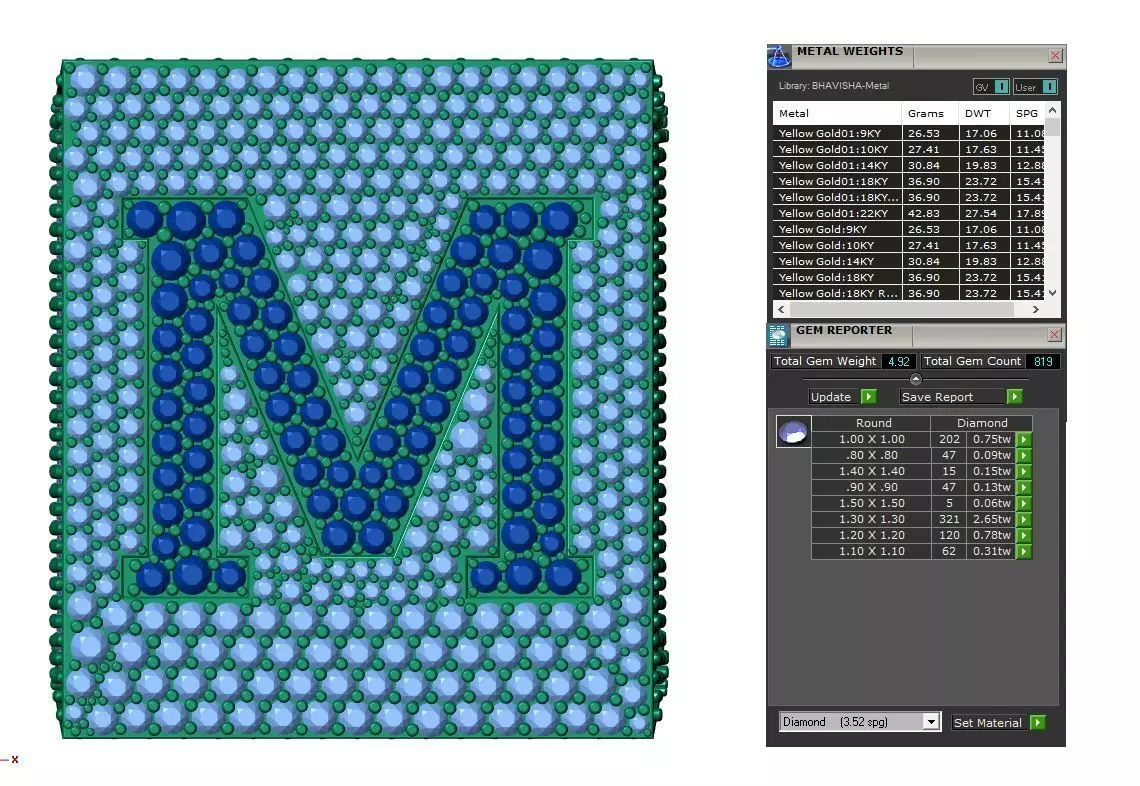
Task: Sort by the Metal column header
Action: pyautogui.click(x=837, y=113)
